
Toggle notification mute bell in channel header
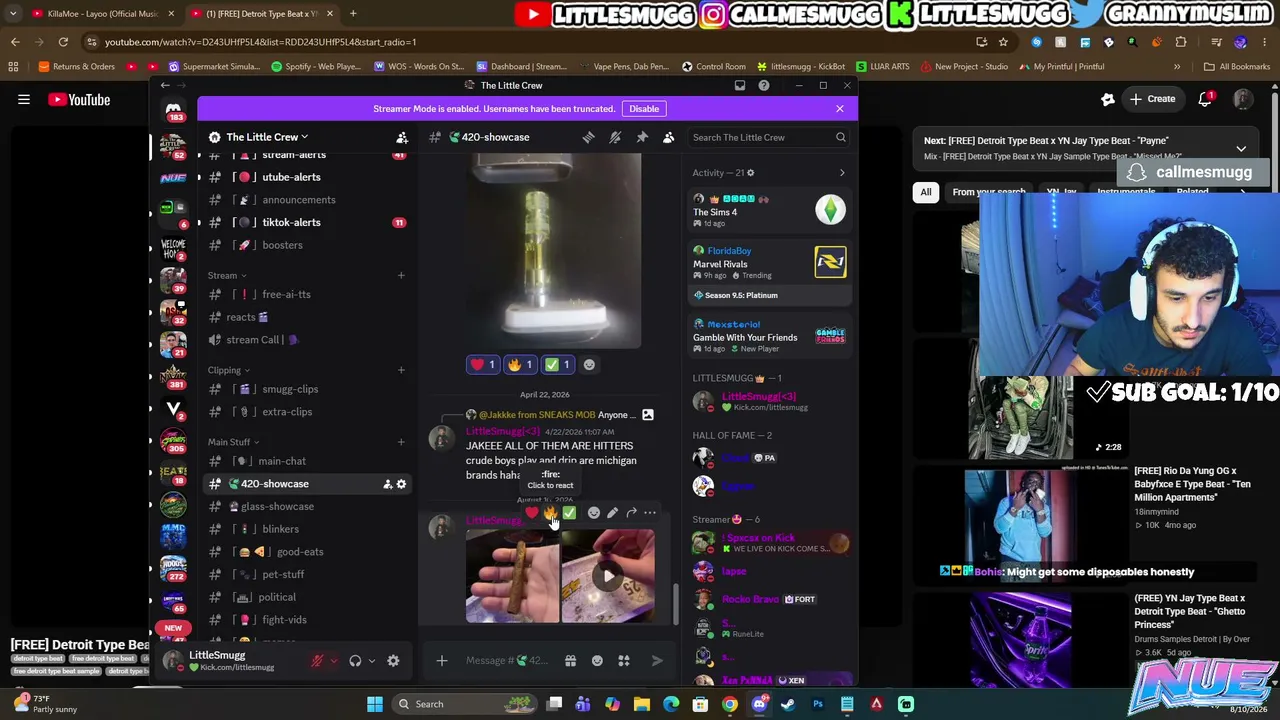point(615,137)
